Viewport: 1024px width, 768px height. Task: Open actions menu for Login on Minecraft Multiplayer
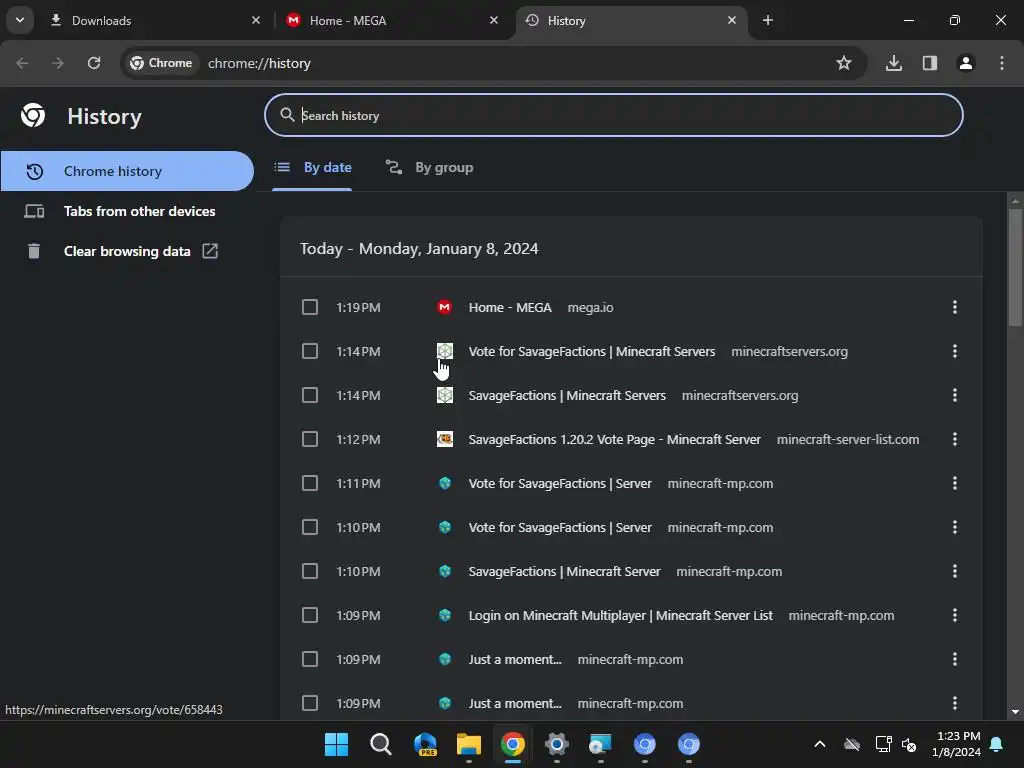[955, 615]
